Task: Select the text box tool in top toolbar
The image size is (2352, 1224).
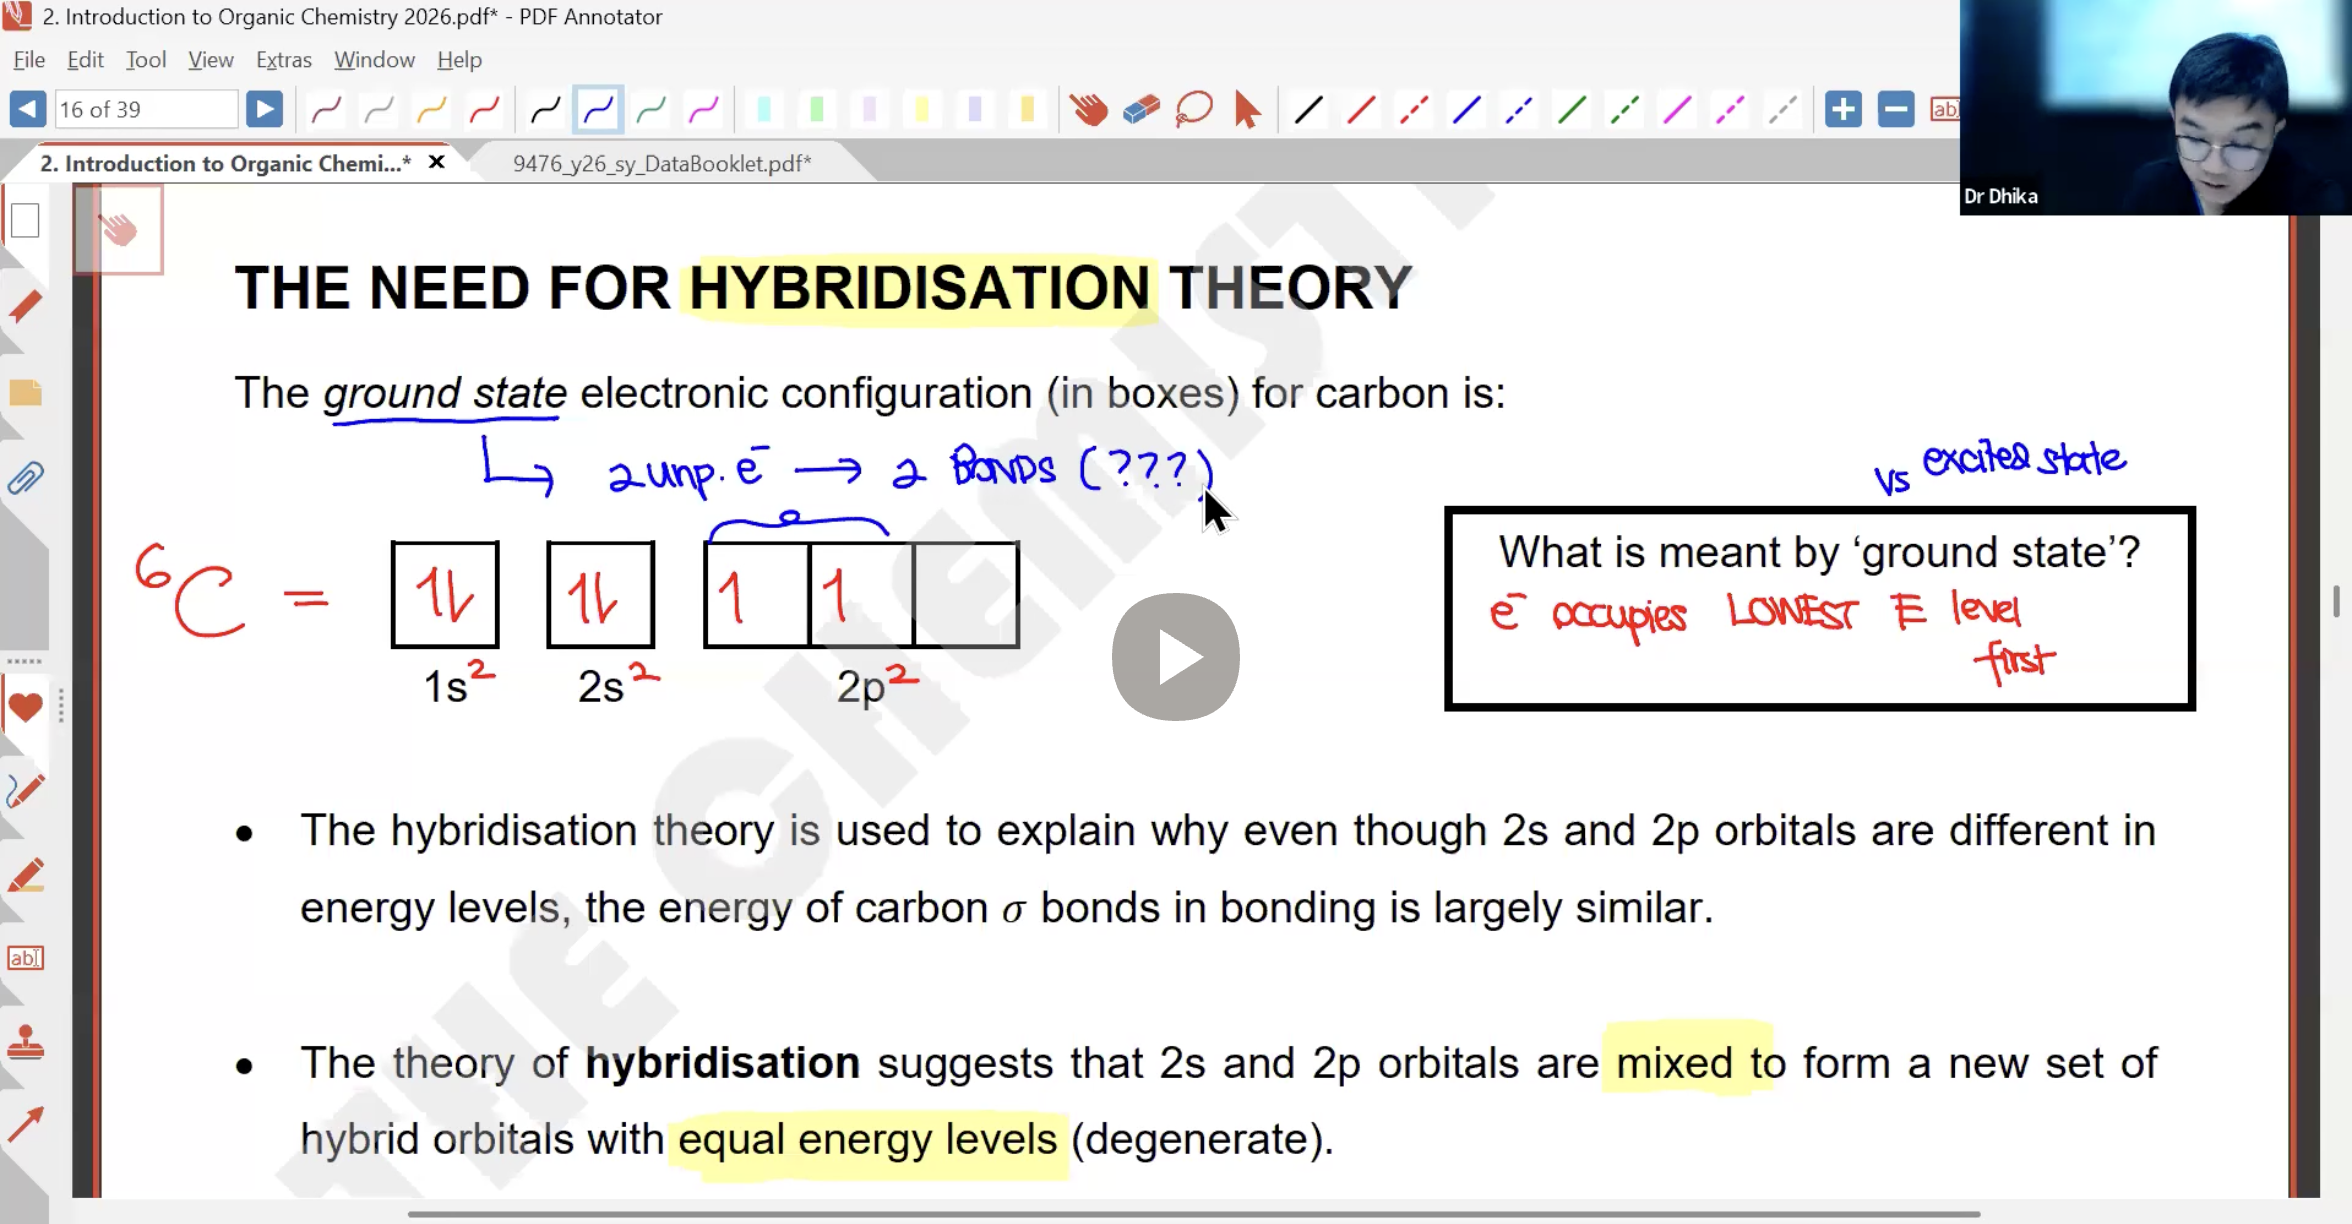Action: [x=1944, y=109]
